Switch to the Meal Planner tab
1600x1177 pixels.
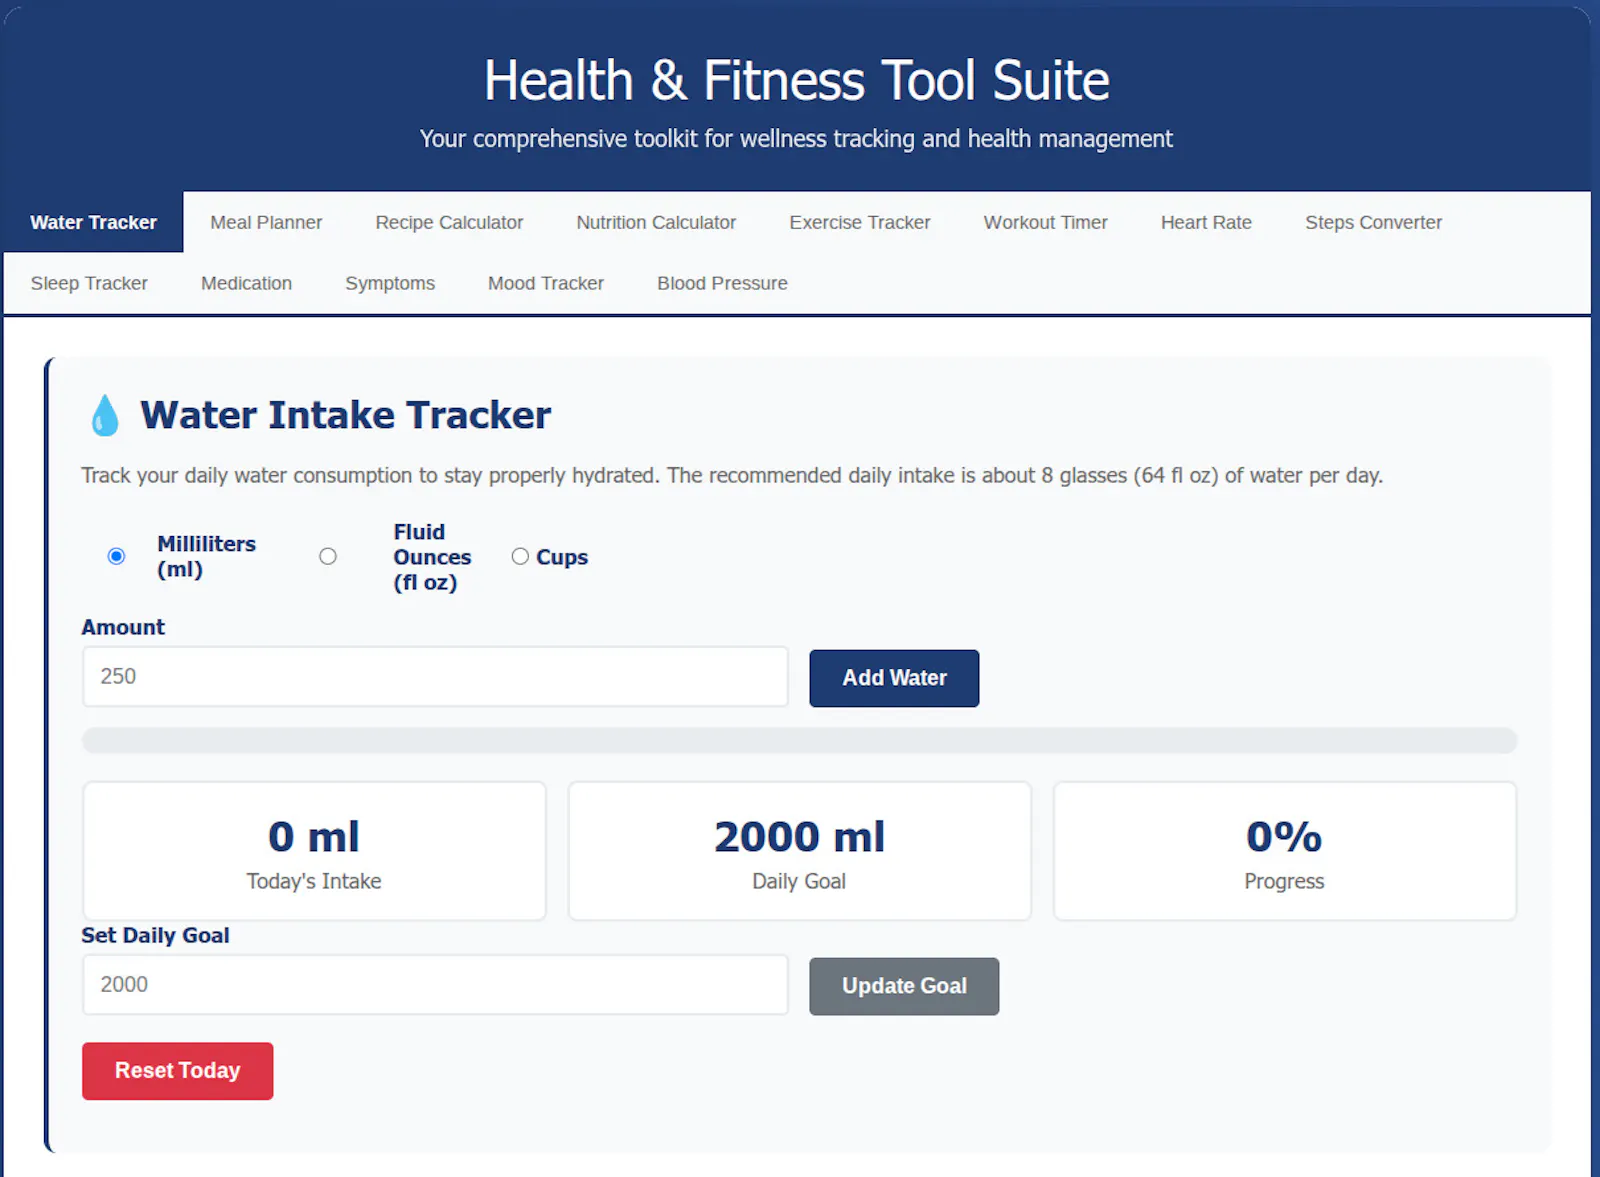point(266,222)
